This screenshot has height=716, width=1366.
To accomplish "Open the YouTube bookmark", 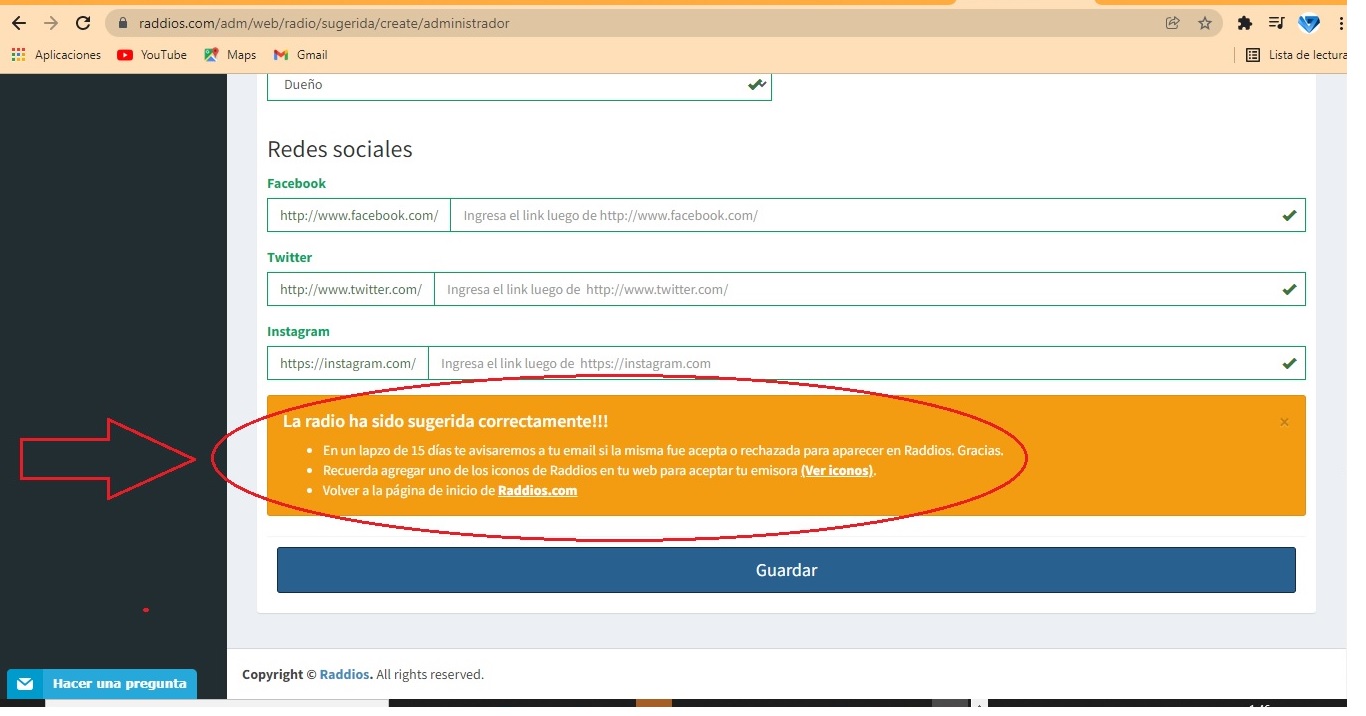I will click(152, 55).
